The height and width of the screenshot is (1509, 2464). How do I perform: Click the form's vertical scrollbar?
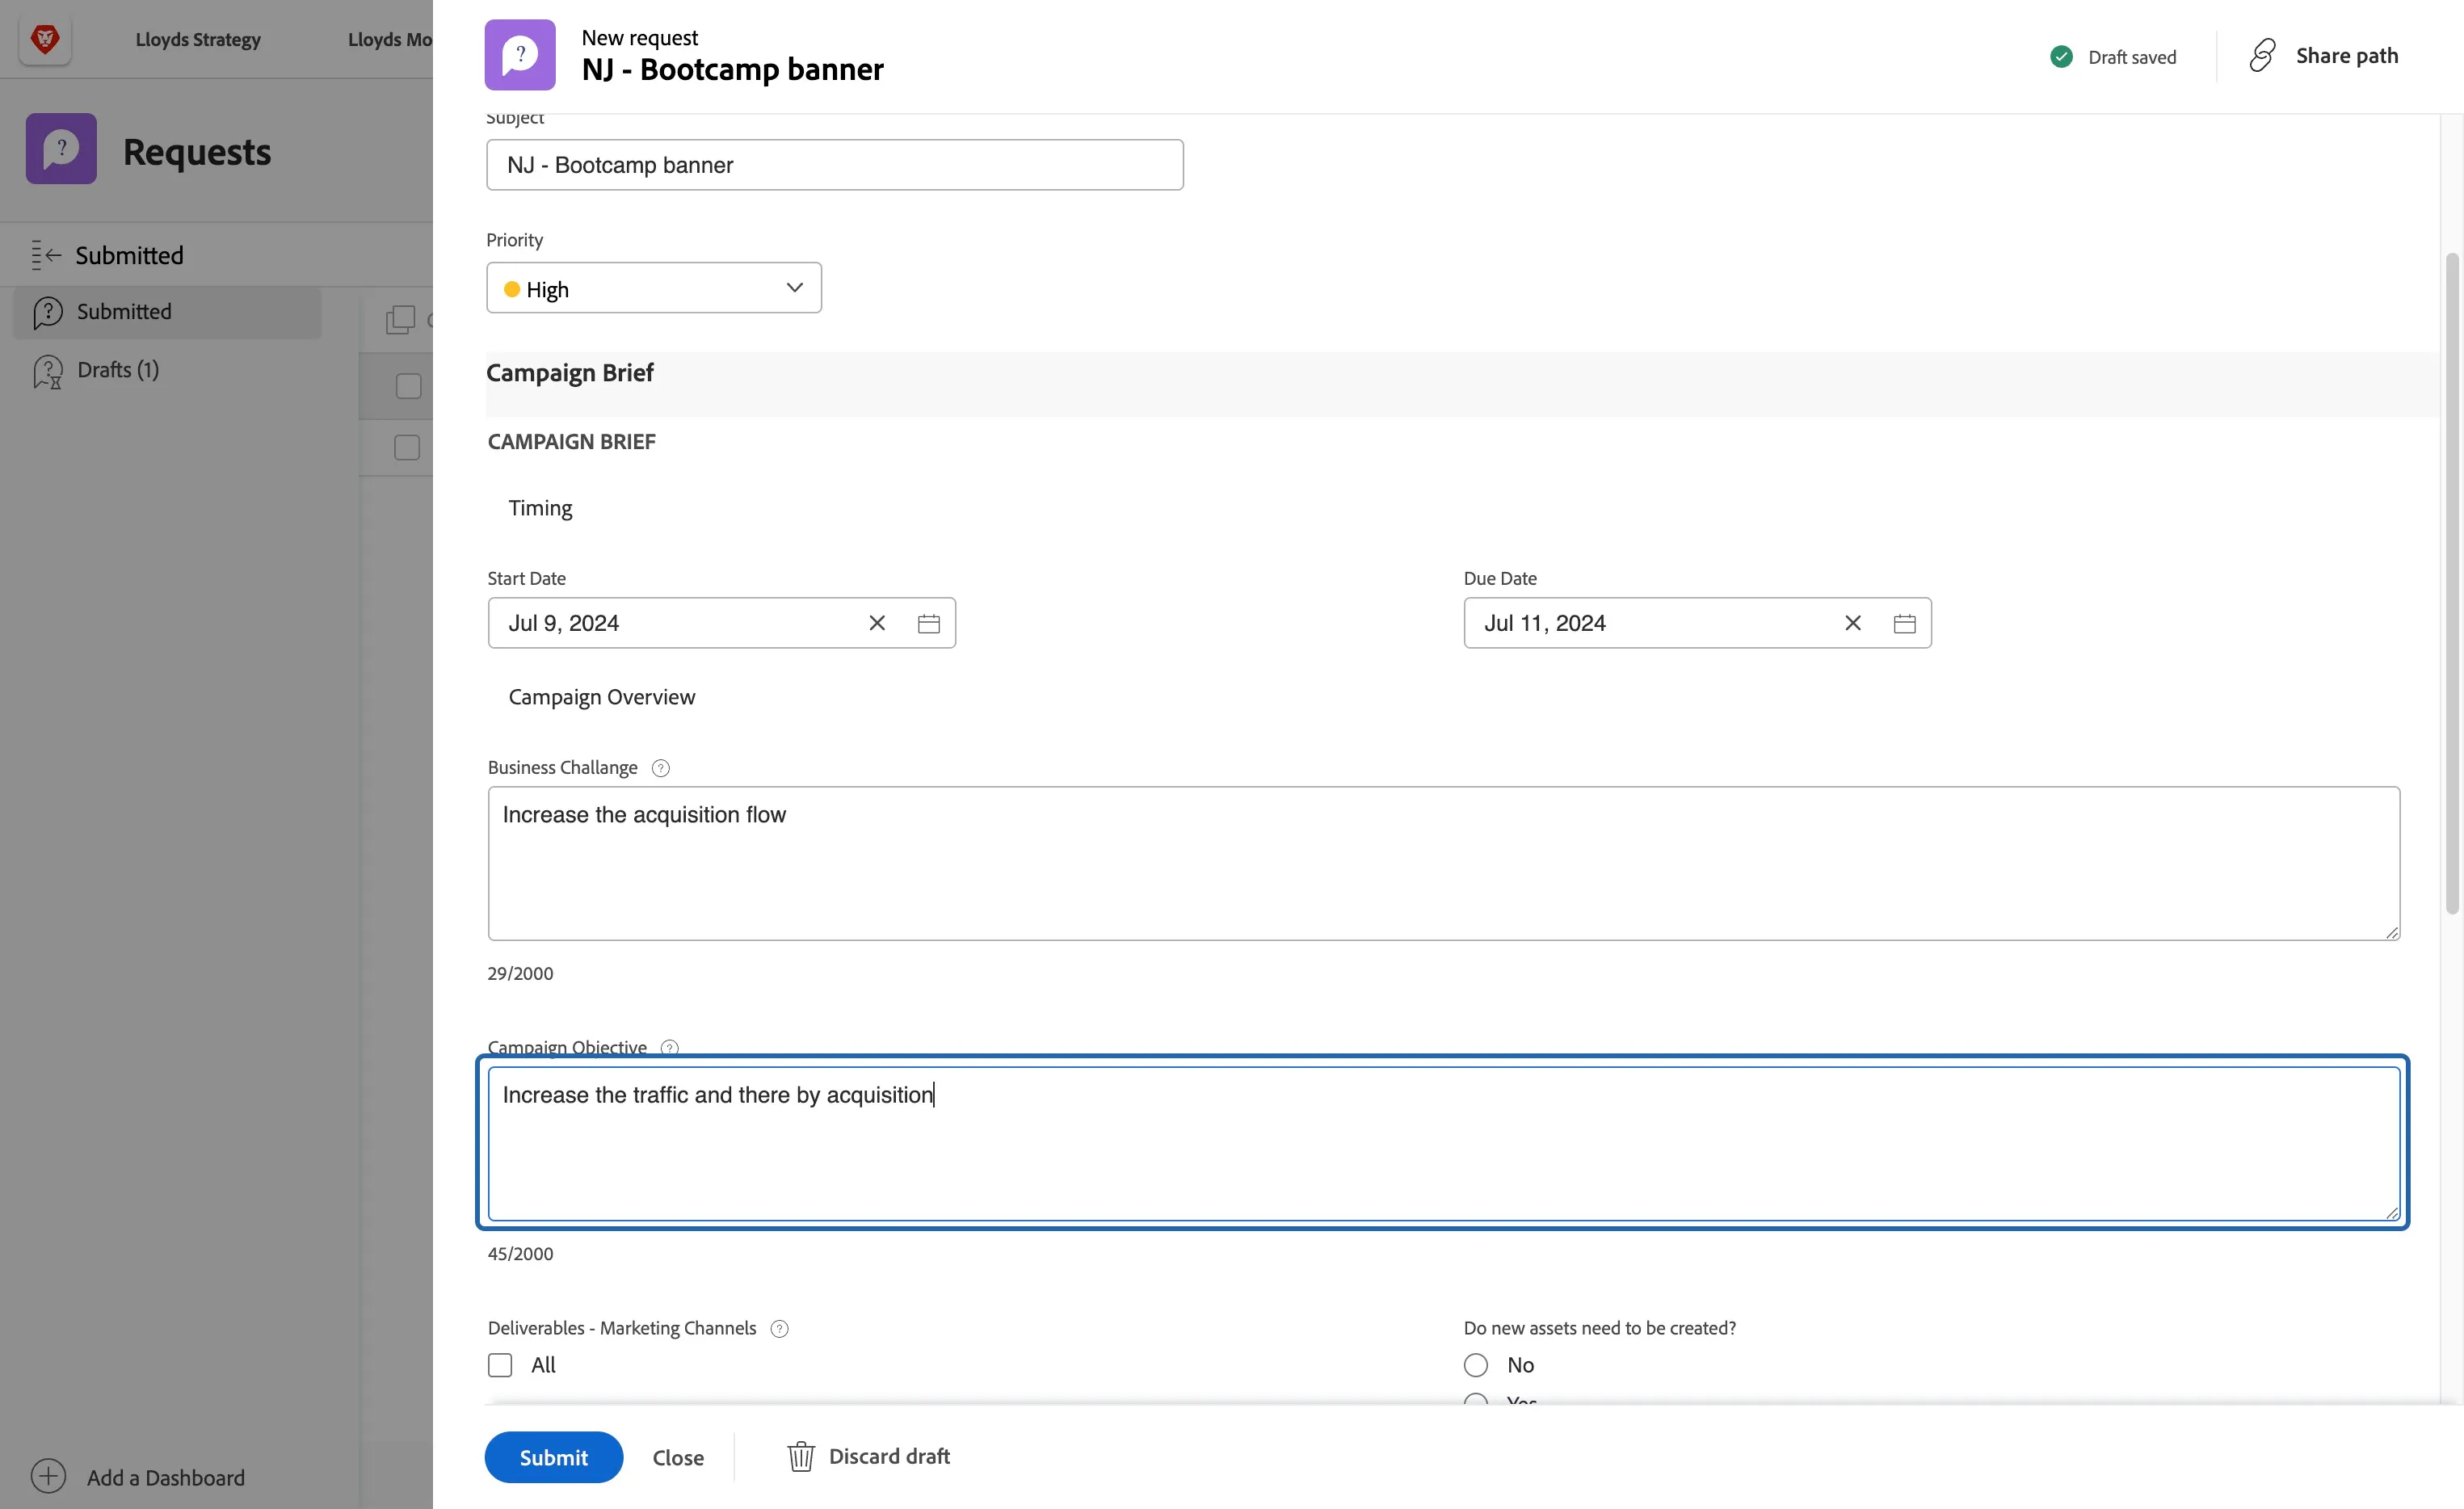[2452, 583]
